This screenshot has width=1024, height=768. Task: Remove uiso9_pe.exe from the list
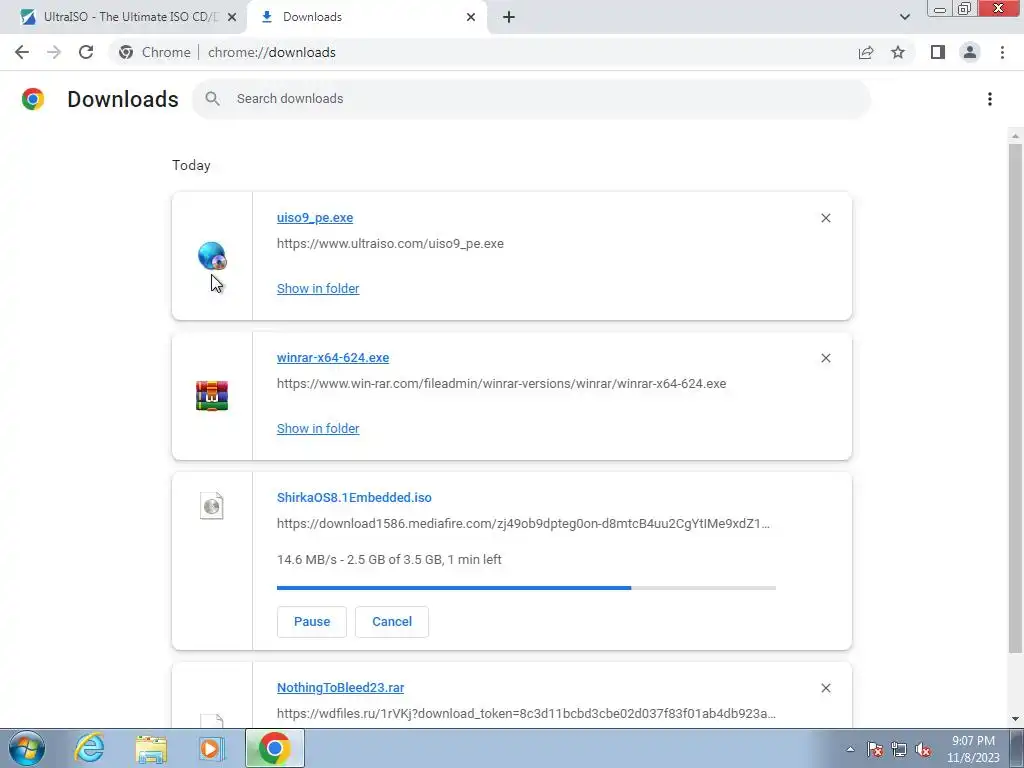coord(825,218)
